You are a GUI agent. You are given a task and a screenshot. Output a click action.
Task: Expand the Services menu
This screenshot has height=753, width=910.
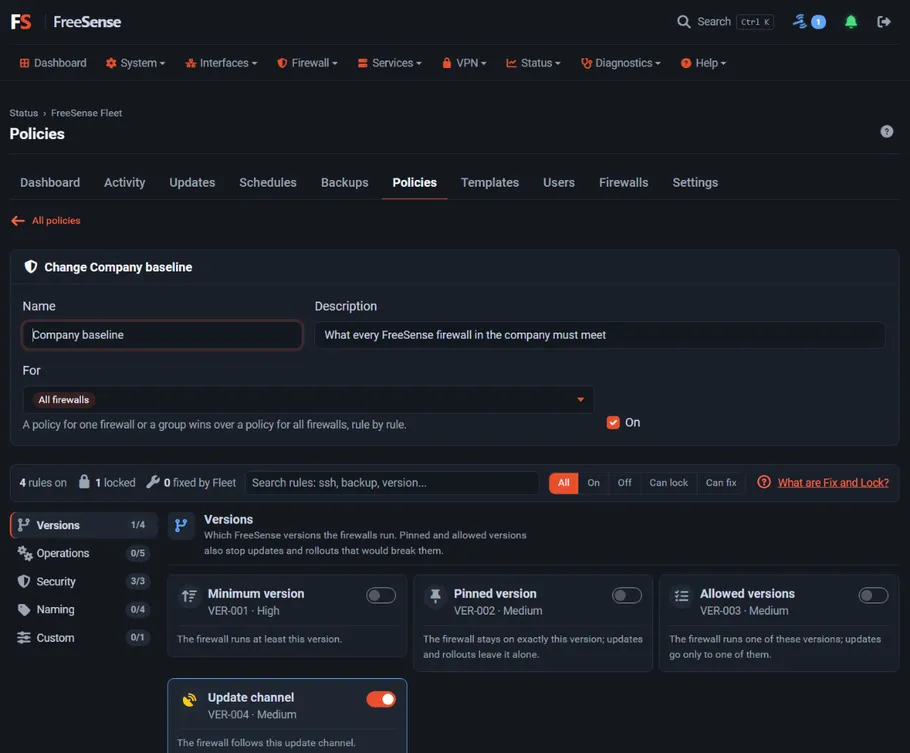389,63
